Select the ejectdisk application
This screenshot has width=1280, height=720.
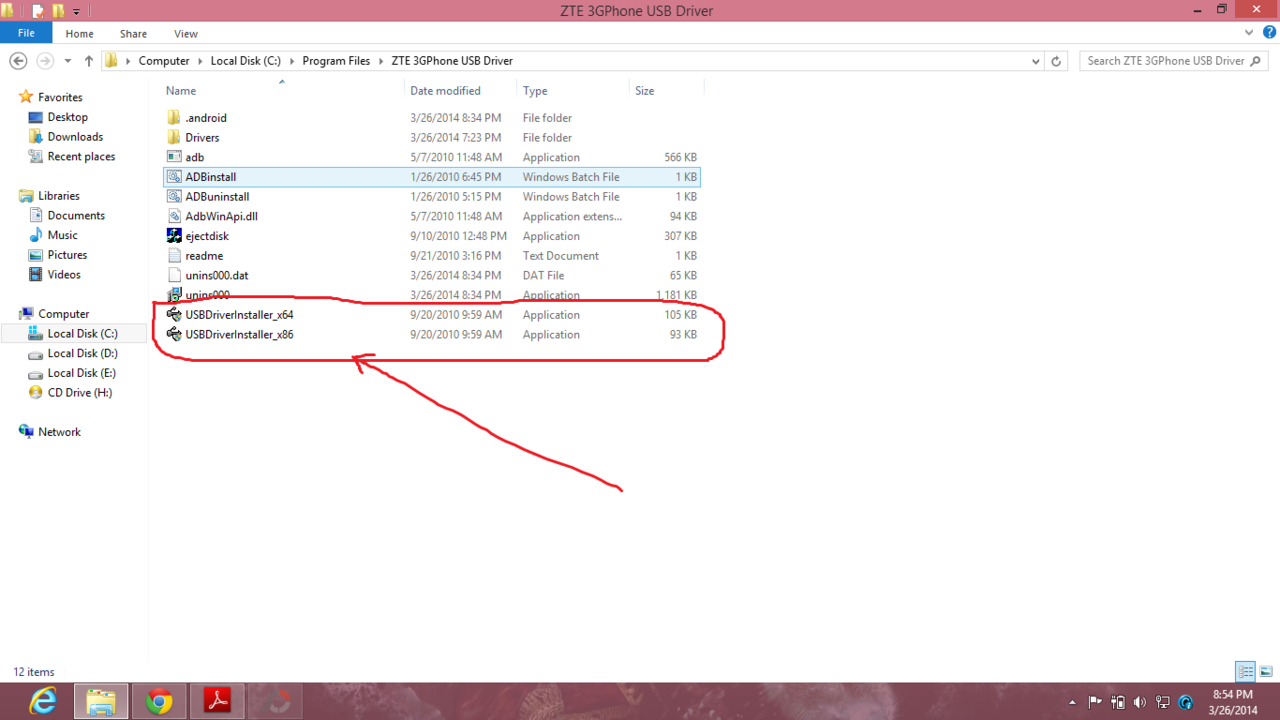pyautogui.click(x=207, y=236)
